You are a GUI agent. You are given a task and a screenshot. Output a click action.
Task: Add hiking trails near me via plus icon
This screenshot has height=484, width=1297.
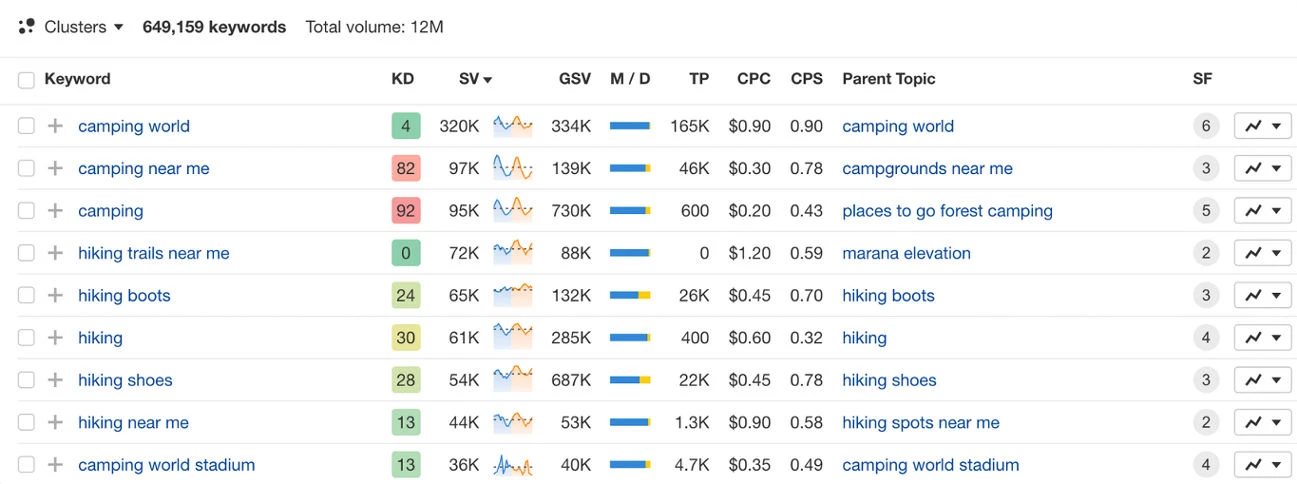56,253
